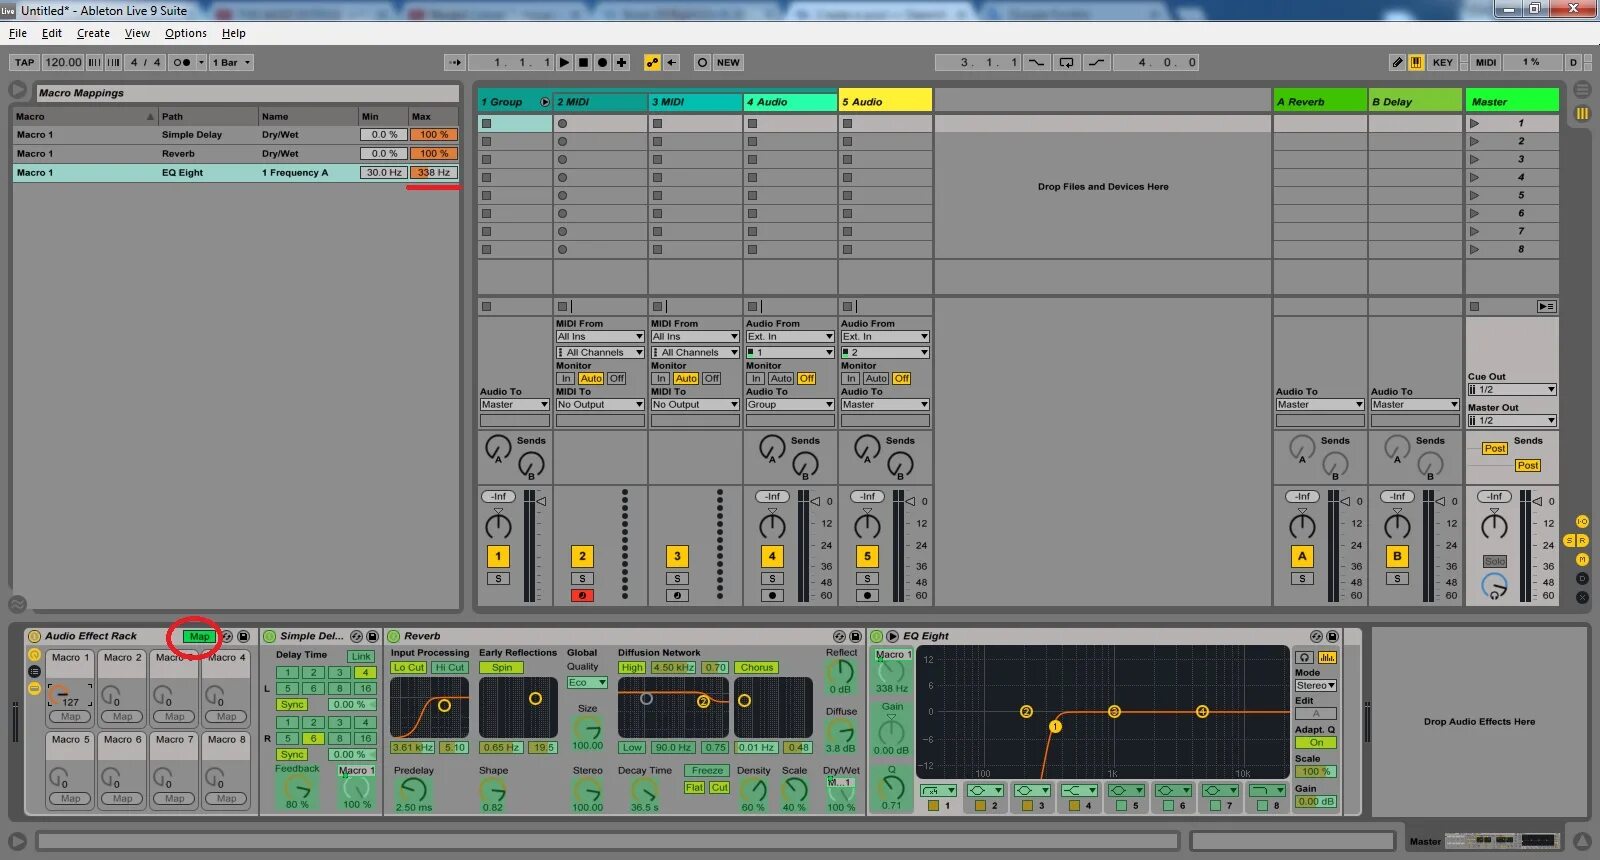Toggle Reverb Freeze button
The image size is (1600, 860).
707,771
